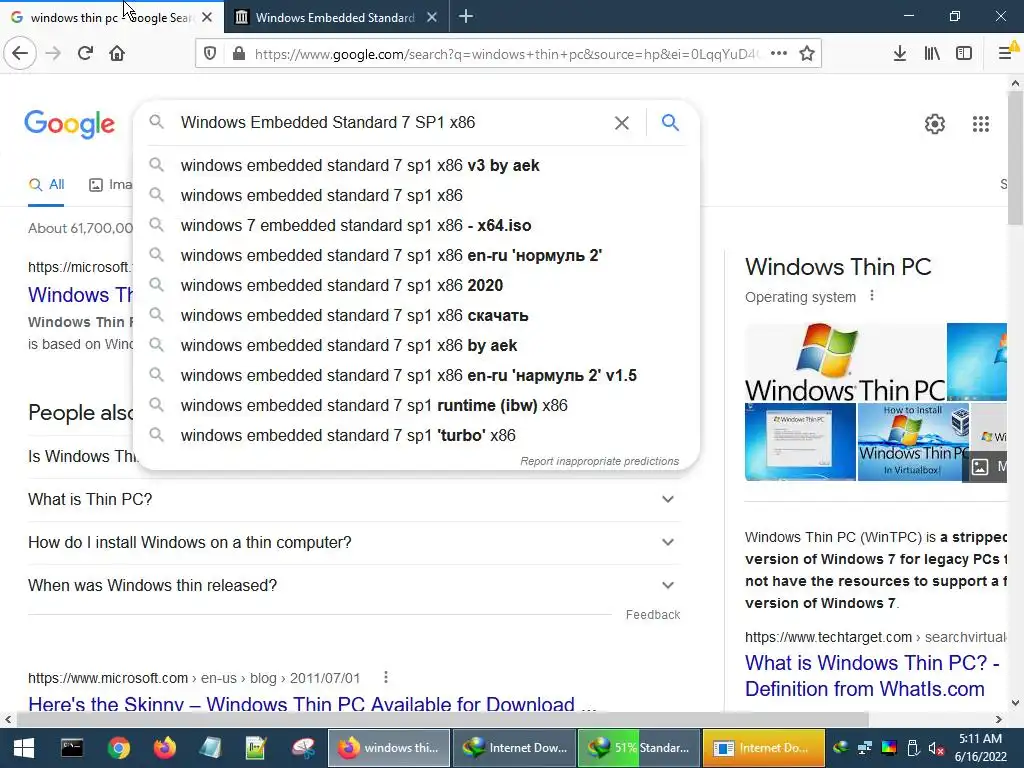Image resolution: width=1024 pixels, height=768 pixels.
Task: Expand "What is Thin PC?" question
Action: pos(354,500)
